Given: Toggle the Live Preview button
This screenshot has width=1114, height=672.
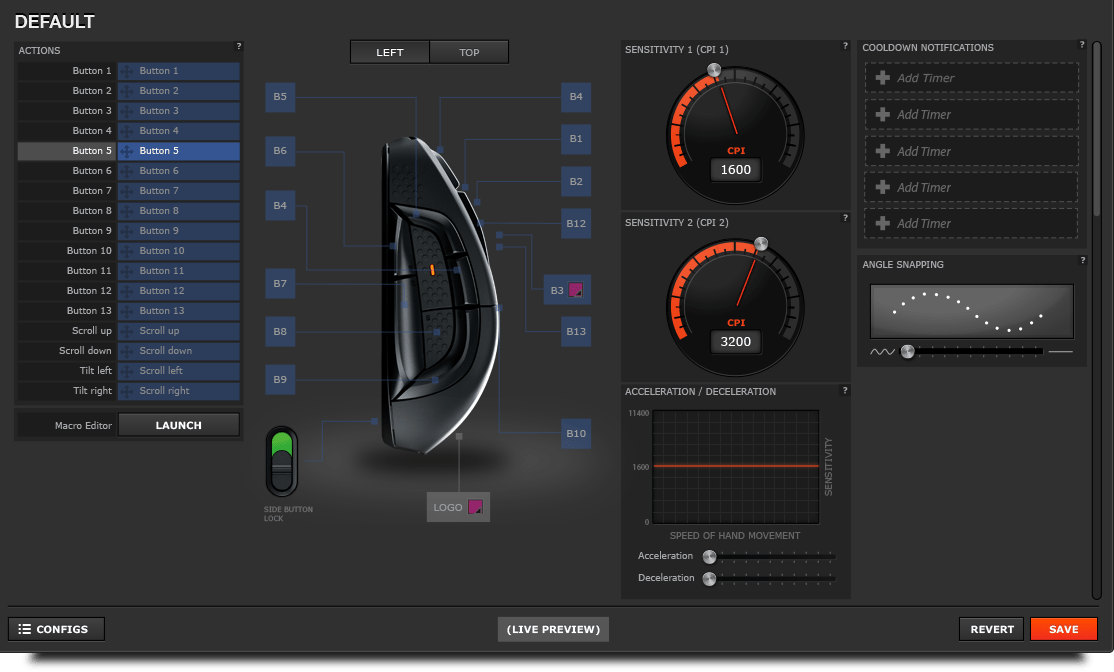Looking at the screenshot, I should [x=553, y=629].
